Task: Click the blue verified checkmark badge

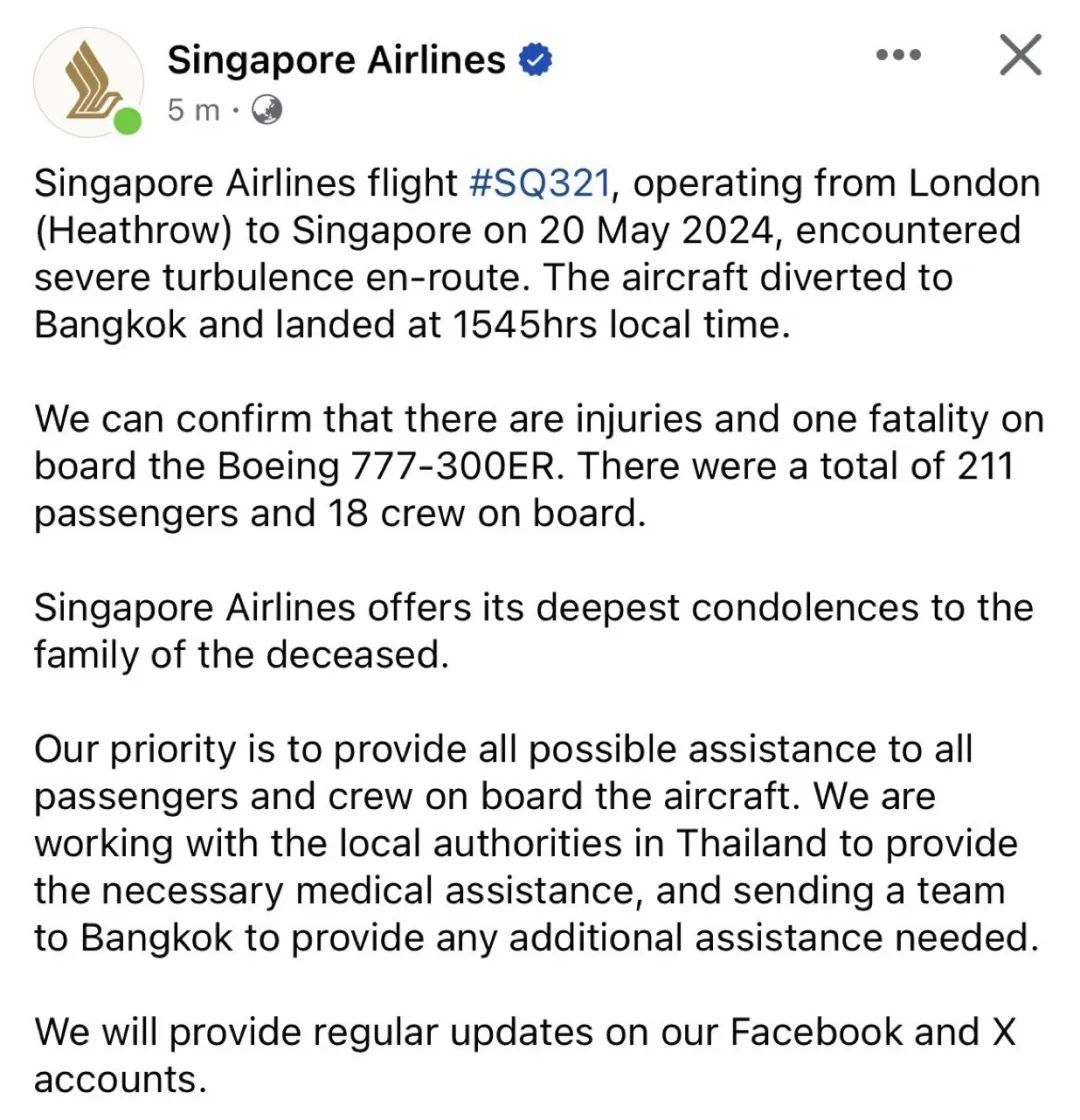Action: click(534, 57)
